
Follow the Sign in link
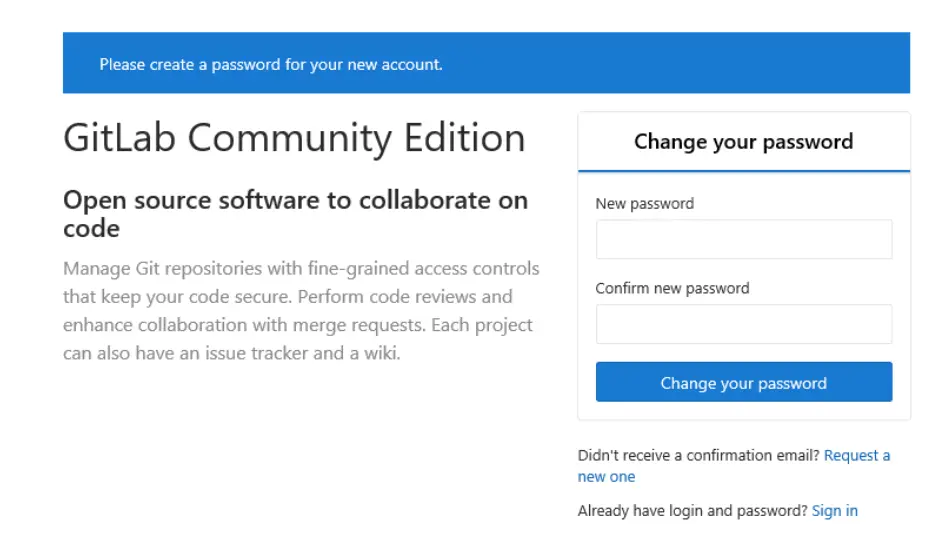coord(834,511)
